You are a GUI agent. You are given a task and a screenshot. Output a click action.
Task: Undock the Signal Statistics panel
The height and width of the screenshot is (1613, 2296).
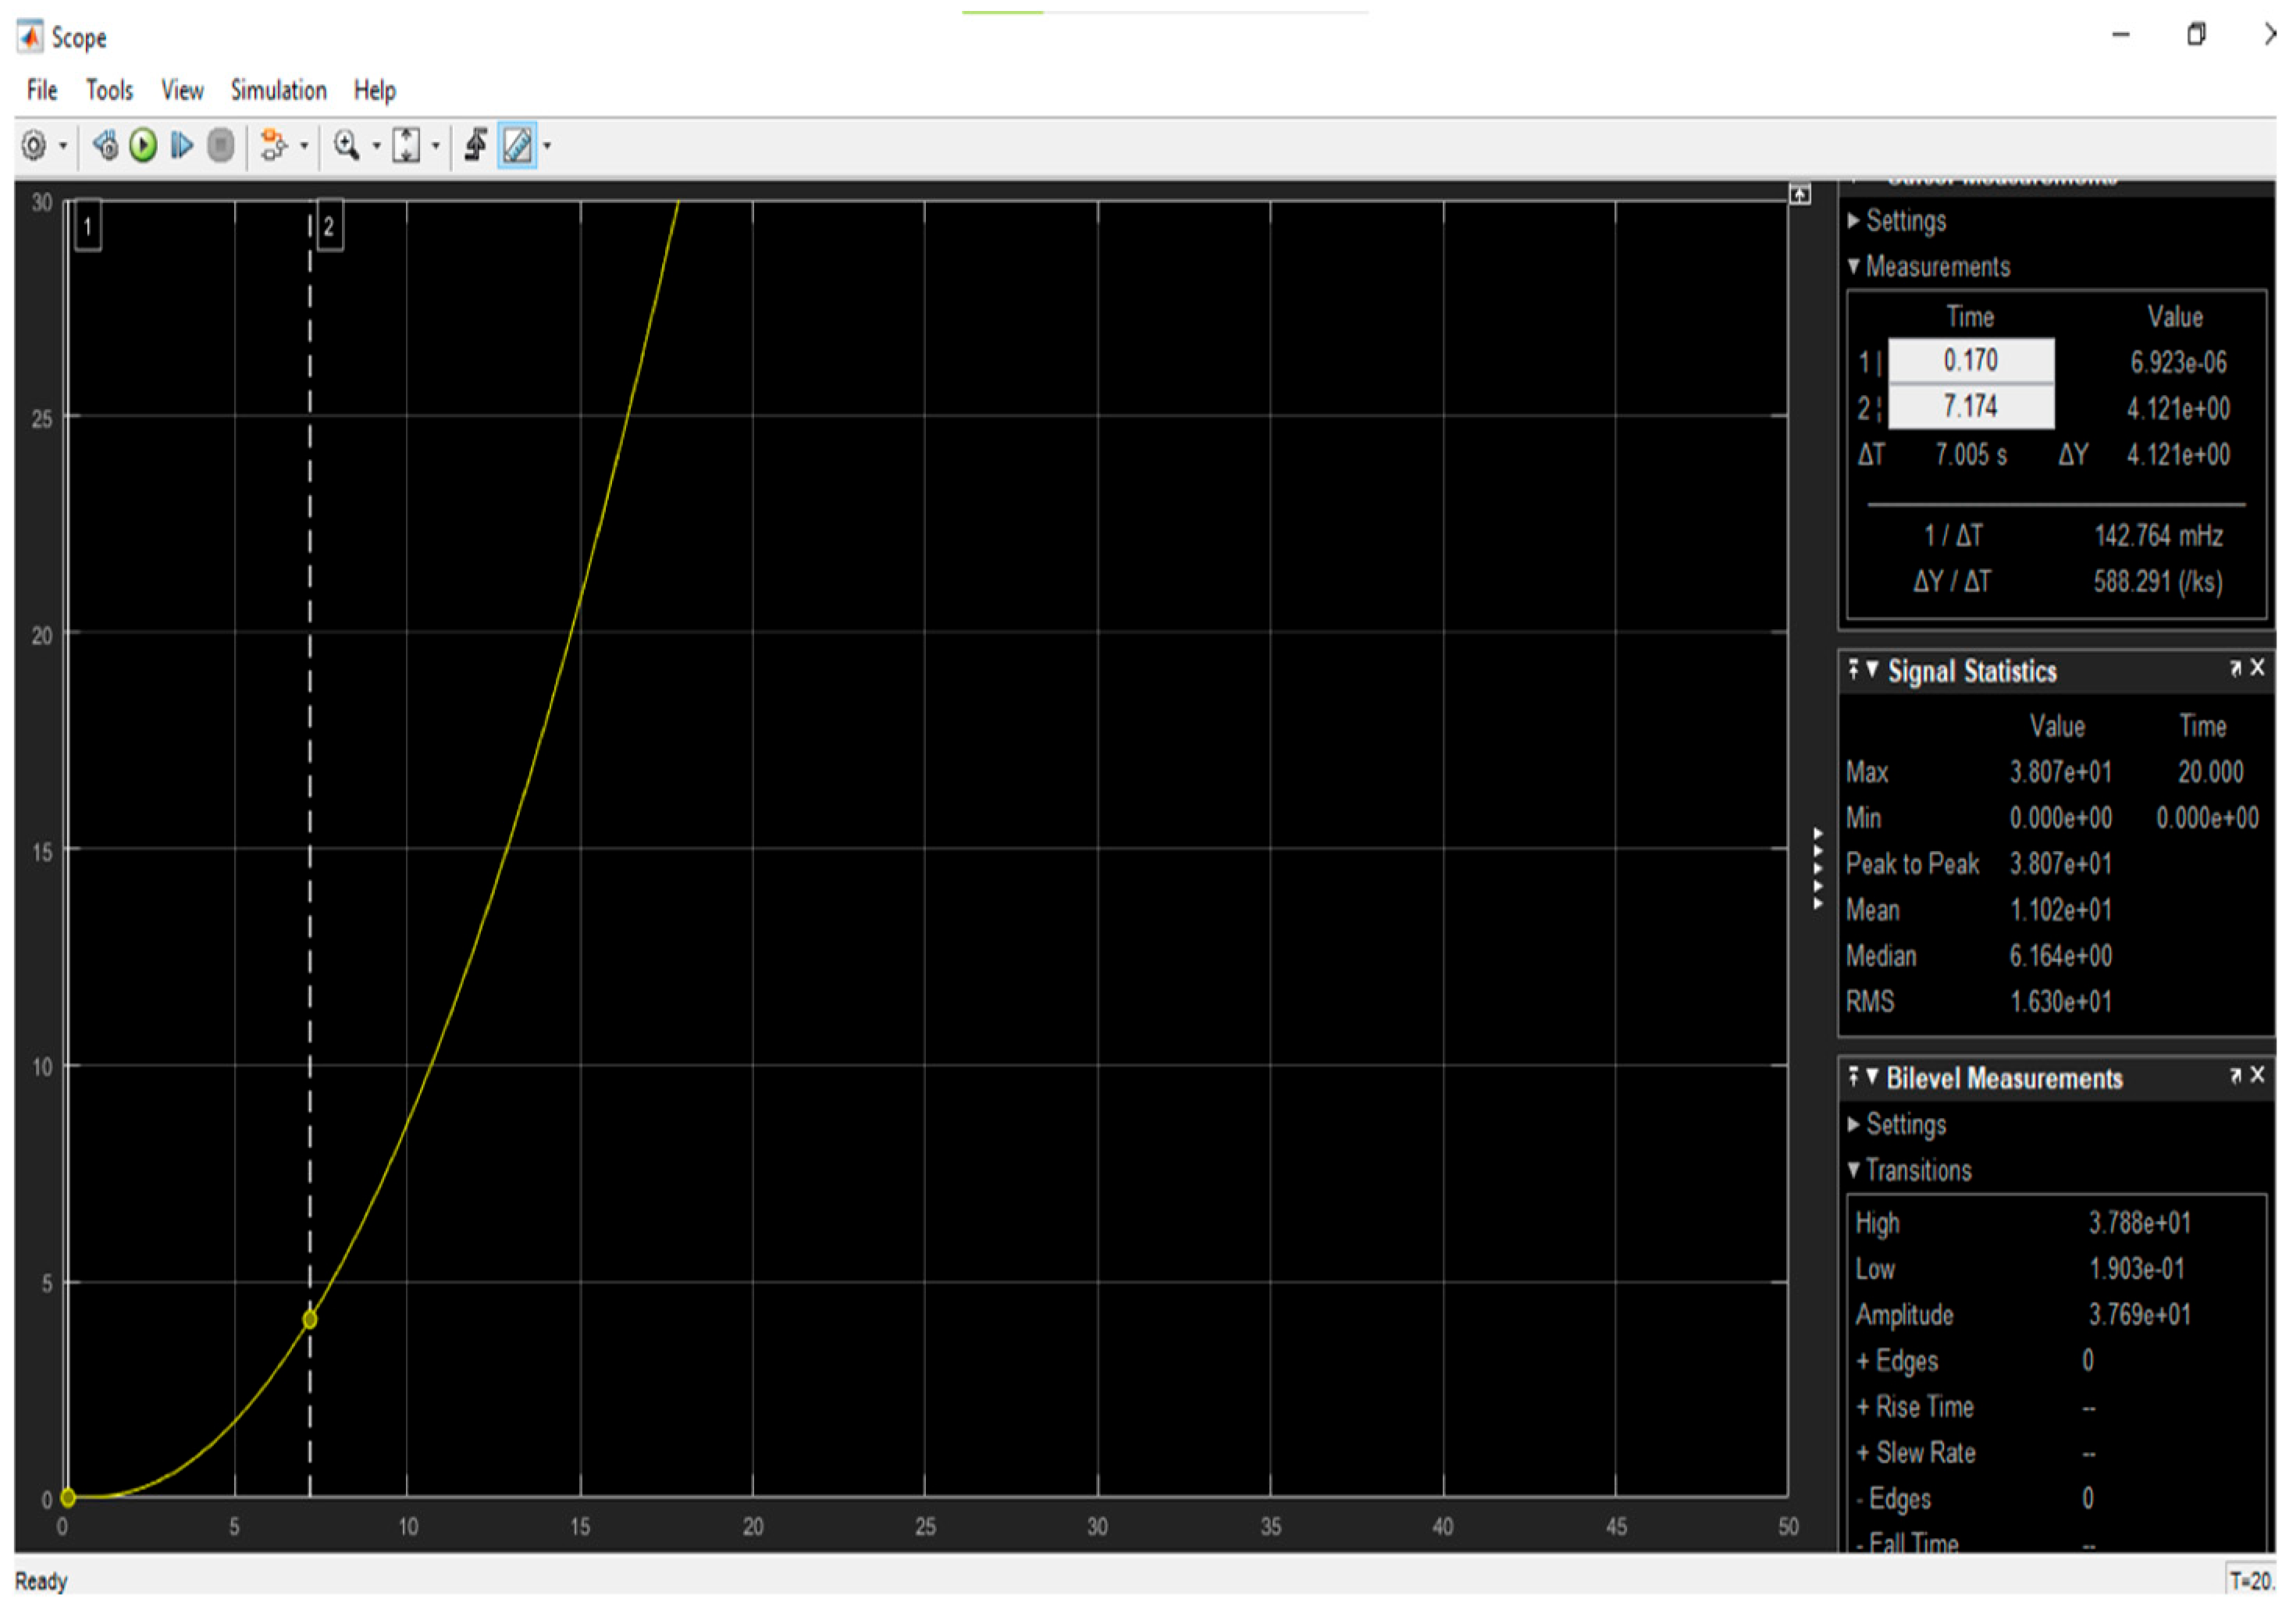[x=2236, y=669]
